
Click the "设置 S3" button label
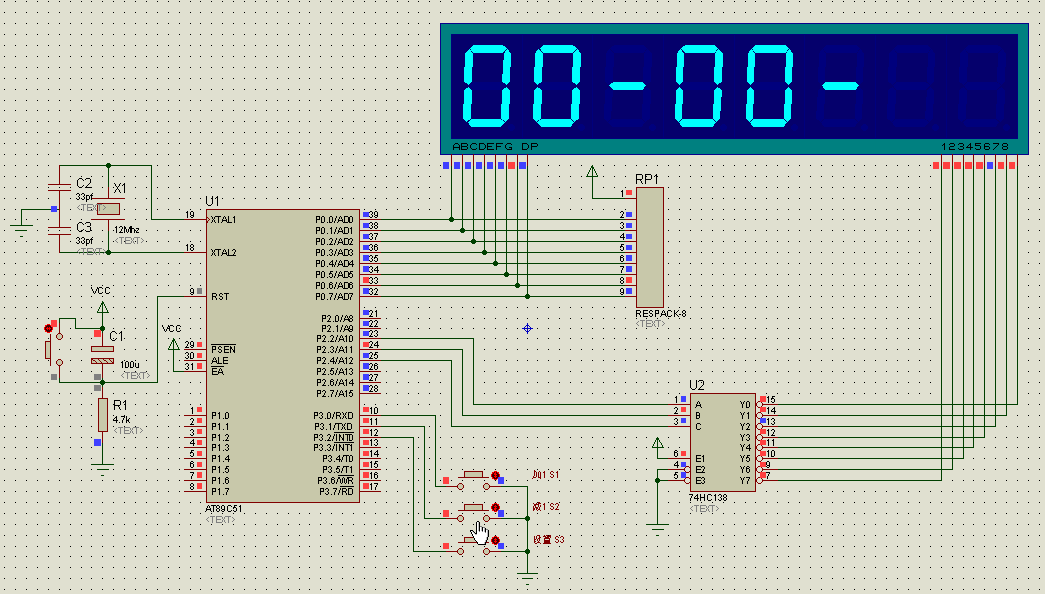pos(548,539)
